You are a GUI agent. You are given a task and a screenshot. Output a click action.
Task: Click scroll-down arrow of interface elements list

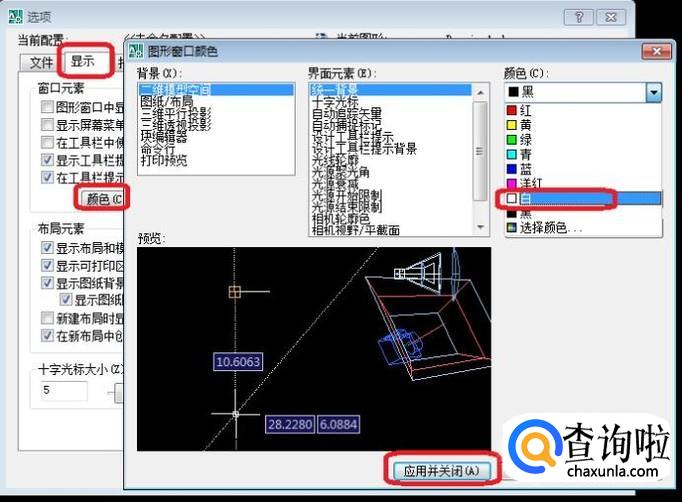(480, 227)
